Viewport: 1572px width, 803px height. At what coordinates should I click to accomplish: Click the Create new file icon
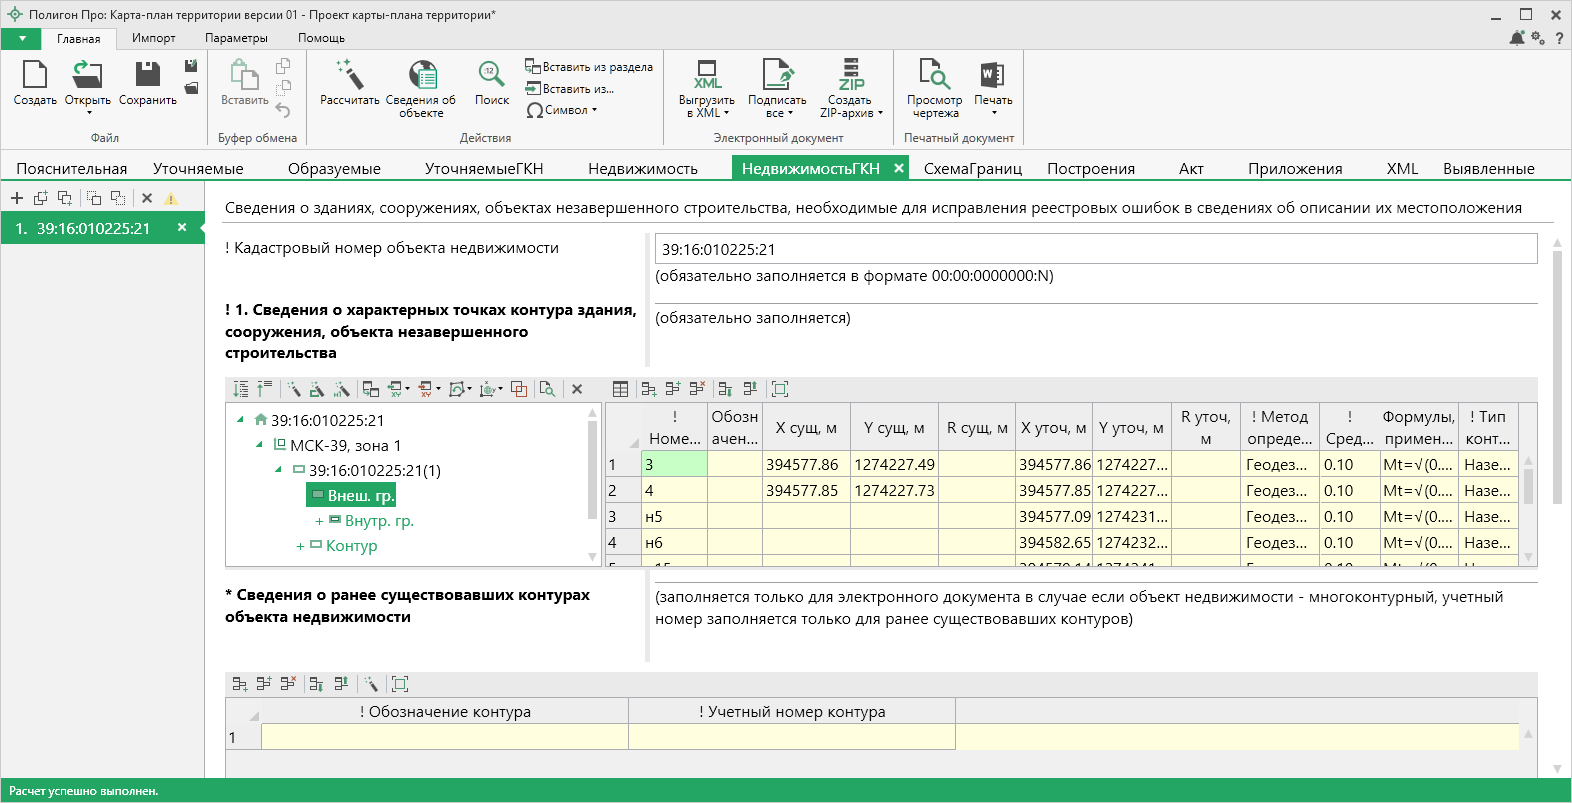35,76
